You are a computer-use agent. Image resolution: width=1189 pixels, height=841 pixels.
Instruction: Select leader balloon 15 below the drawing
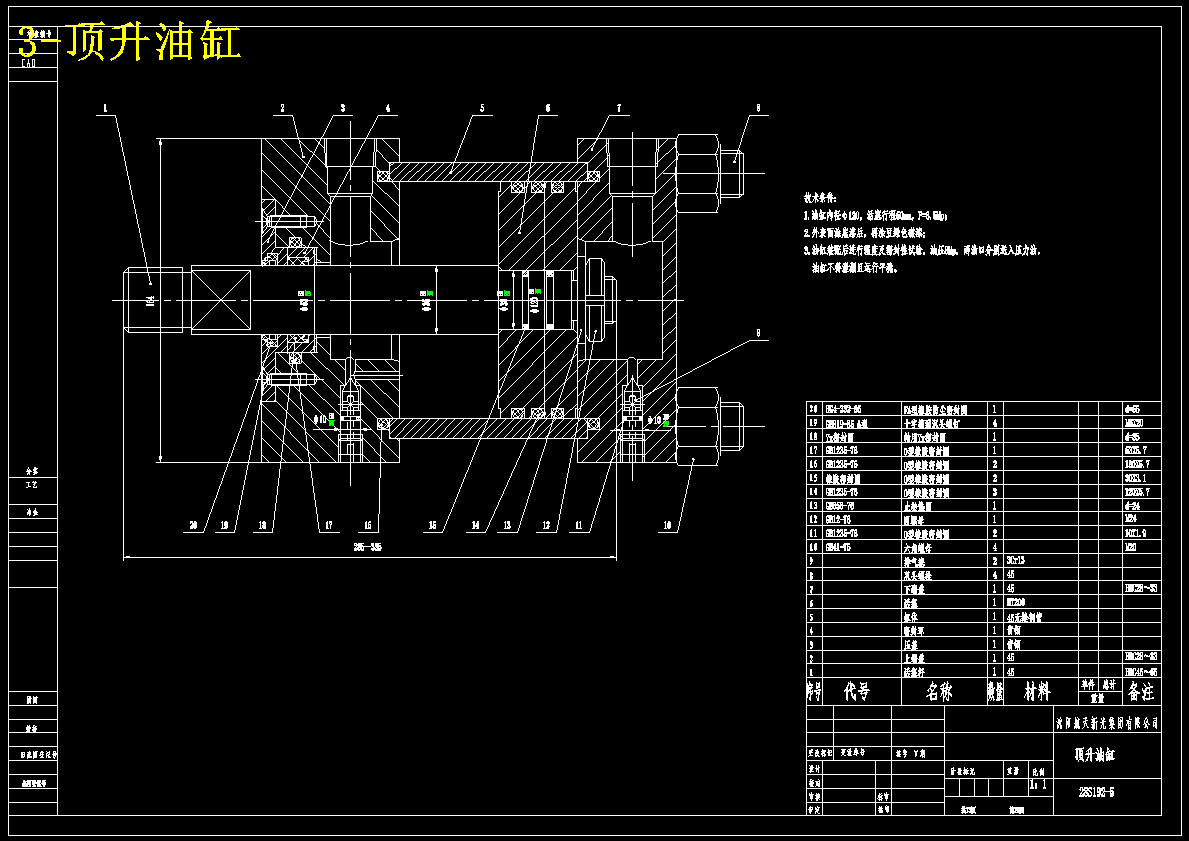tap(433, 526)
